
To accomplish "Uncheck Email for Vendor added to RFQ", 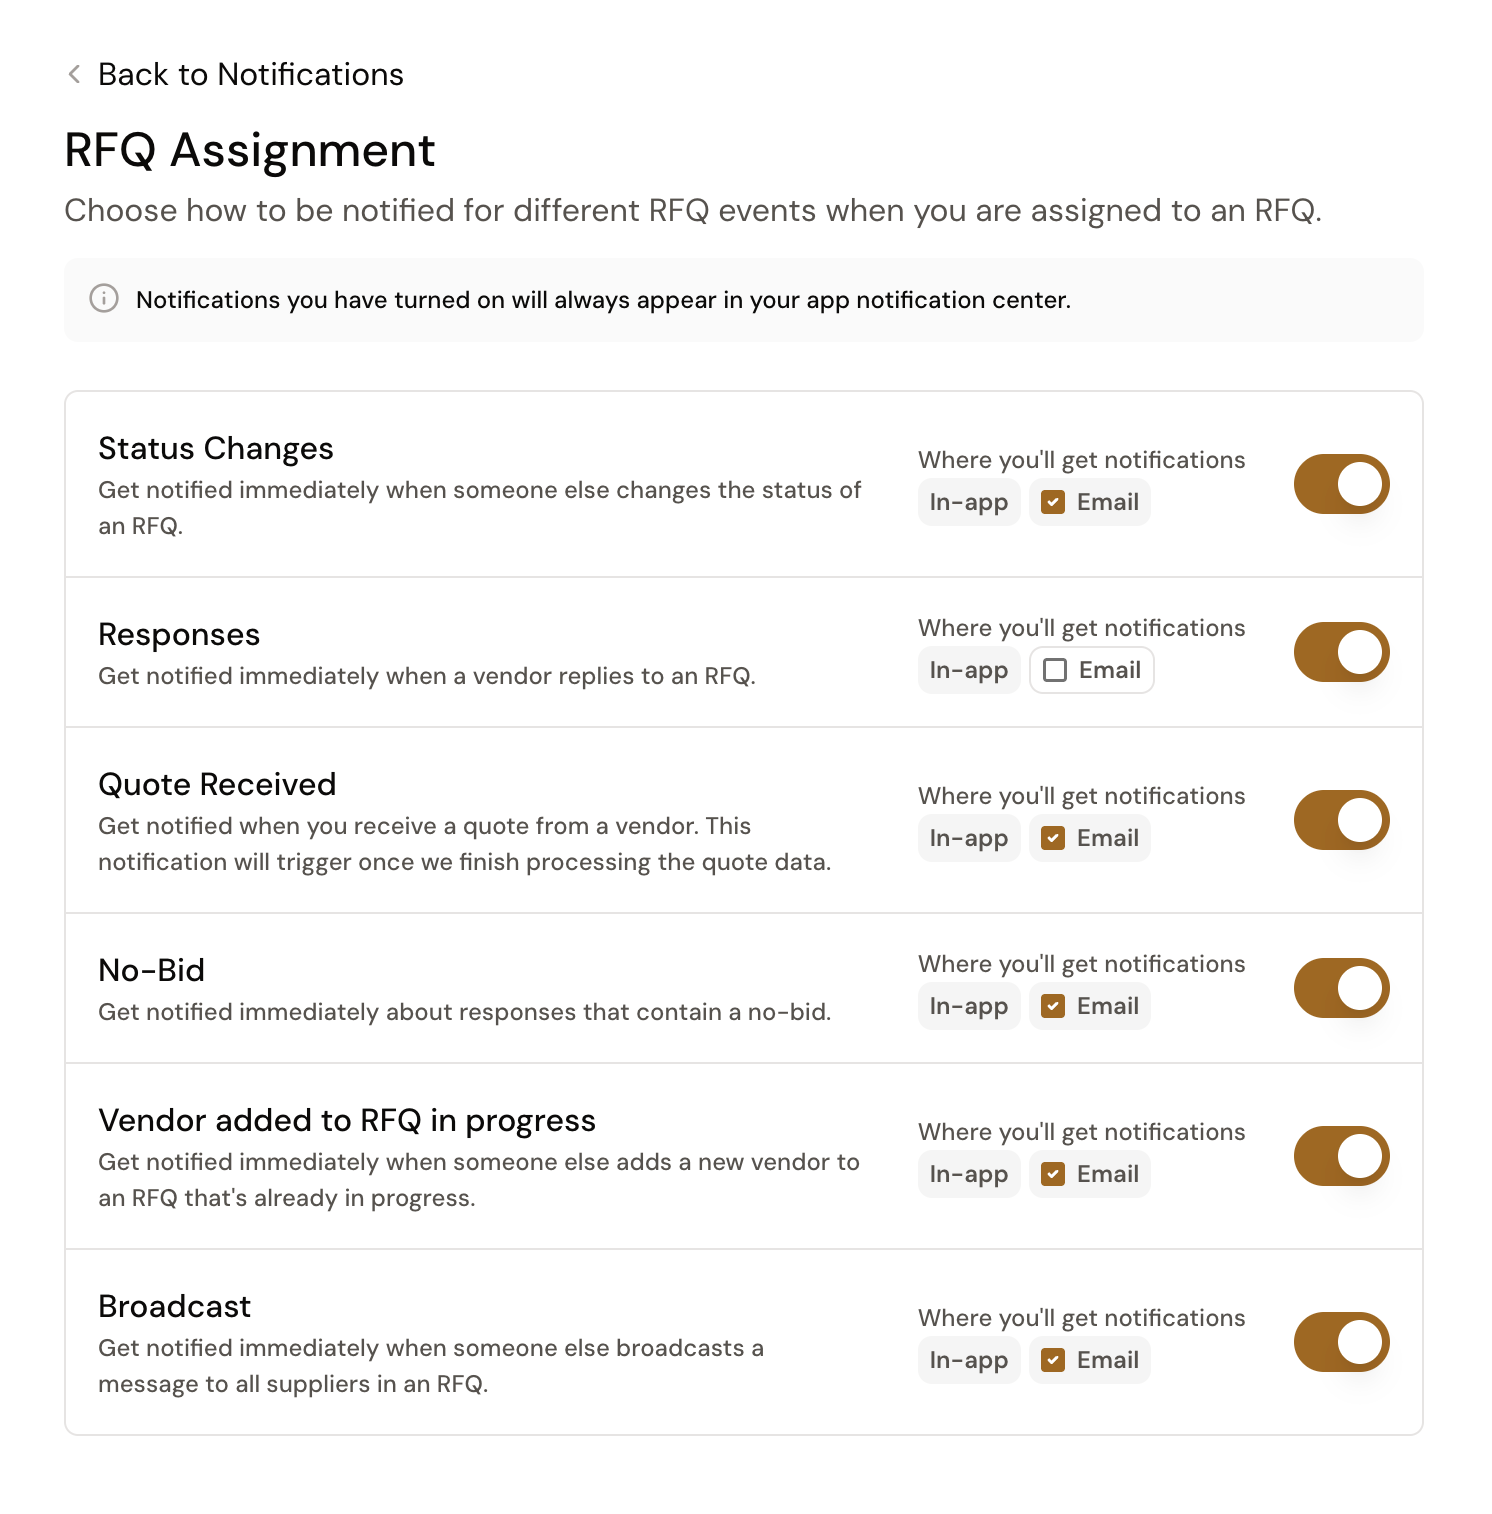I will point(1053,1174).
